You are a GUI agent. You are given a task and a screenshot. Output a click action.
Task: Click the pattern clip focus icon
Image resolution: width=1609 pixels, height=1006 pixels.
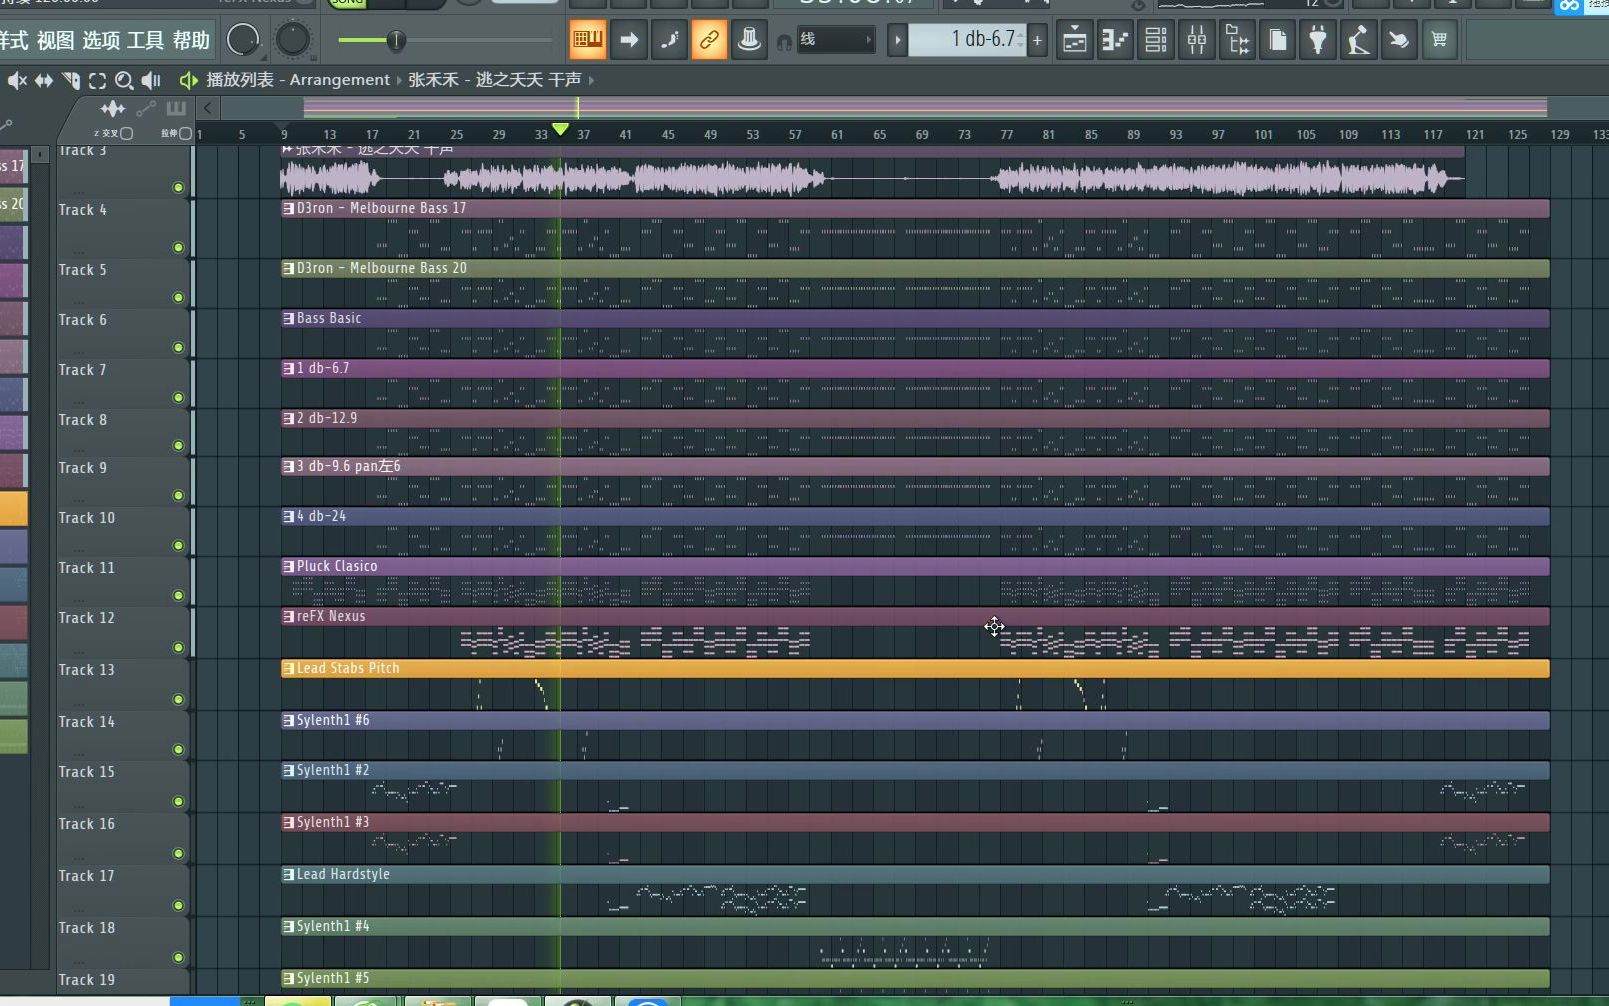[176, 109]
